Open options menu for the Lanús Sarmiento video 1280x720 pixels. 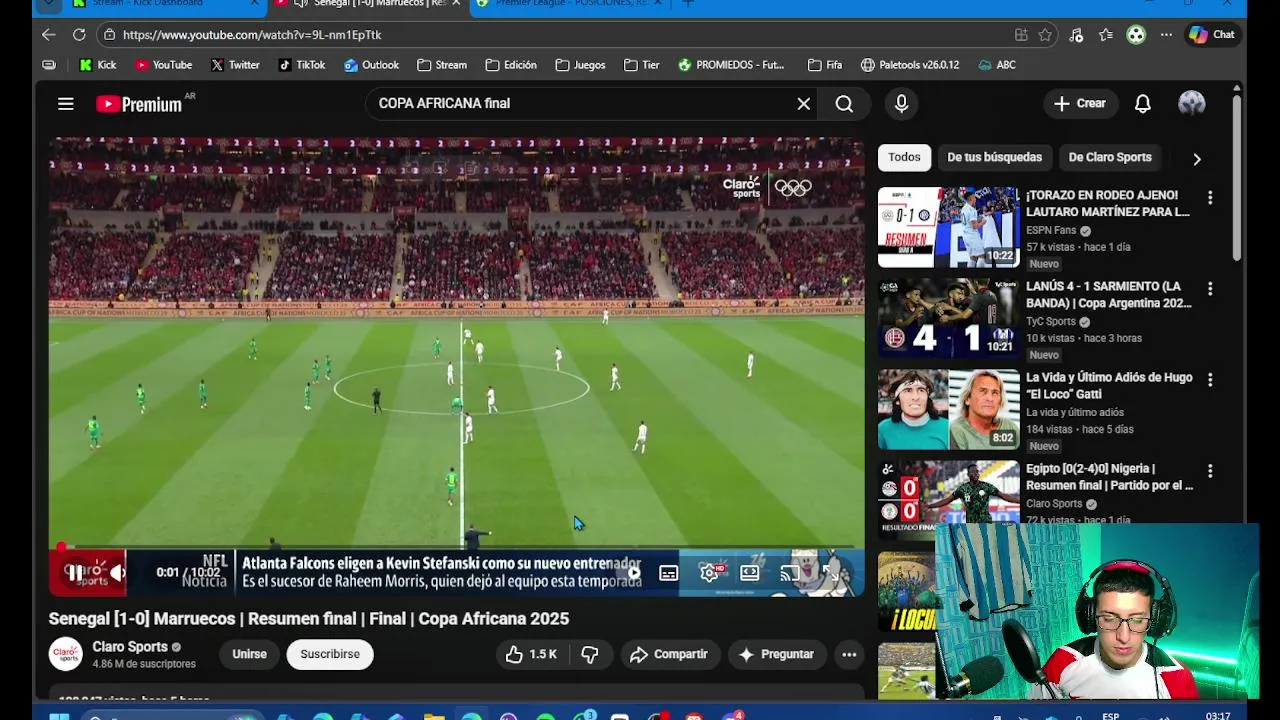point(1210,289)
